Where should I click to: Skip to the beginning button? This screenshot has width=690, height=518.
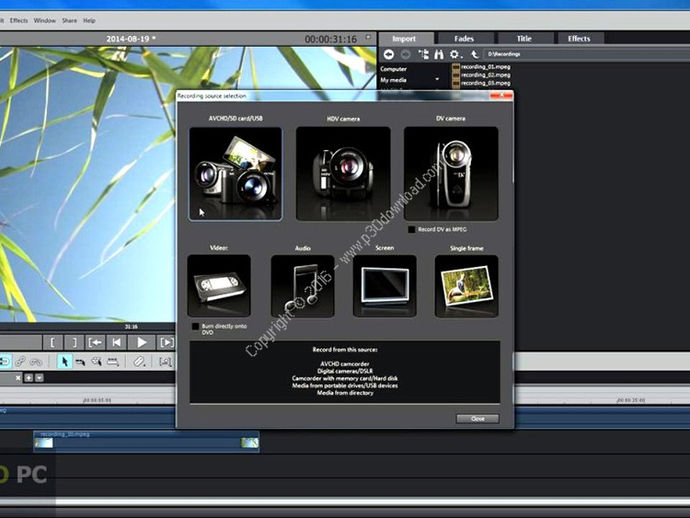117,342
